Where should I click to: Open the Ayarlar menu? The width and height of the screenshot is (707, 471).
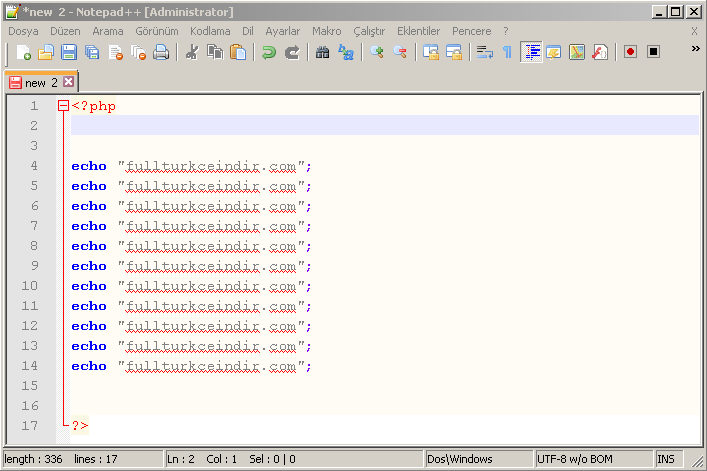[283, 31]
